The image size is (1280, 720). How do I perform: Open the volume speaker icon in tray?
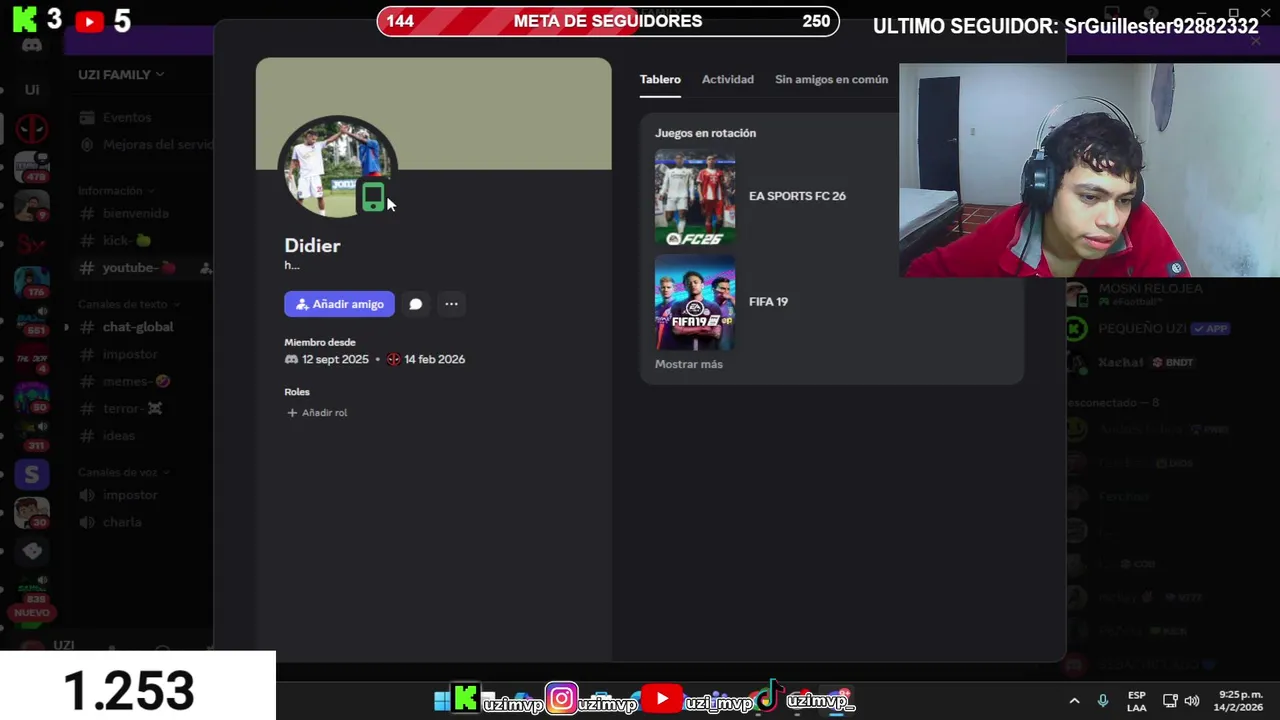pyautogui.click(x=1192, y=701)
